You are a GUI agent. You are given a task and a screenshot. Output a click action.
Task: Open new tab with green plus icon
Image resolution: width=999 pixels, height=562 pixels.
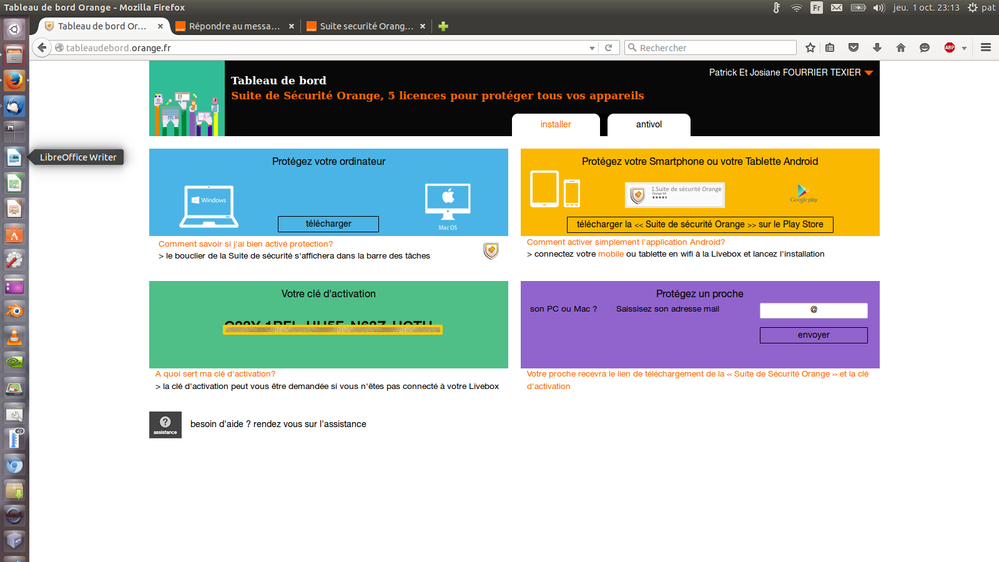coord(443,26)
